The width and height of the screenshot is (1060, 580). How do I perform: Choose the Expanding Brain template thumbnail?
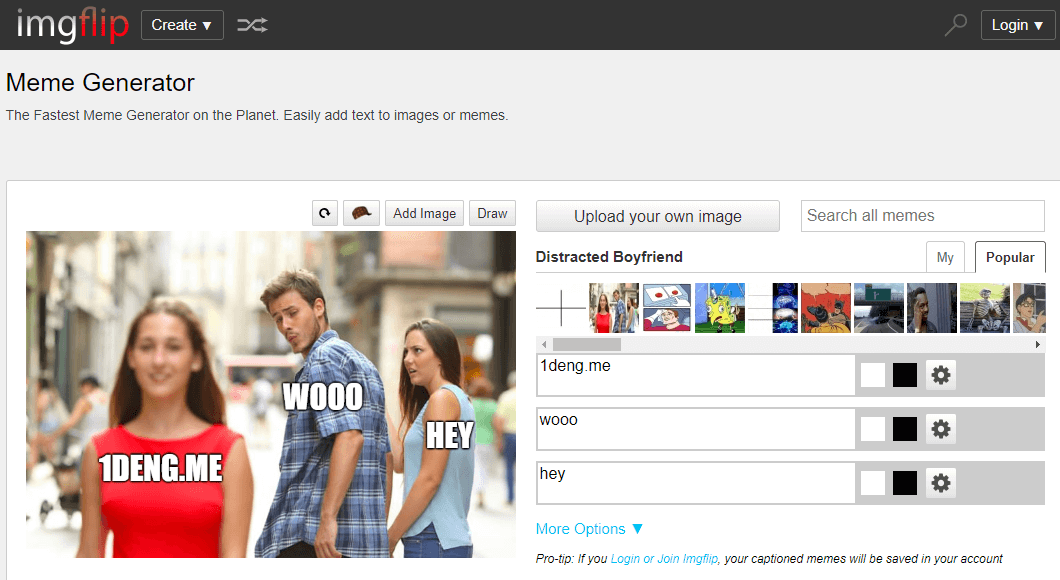coord(773,308)
